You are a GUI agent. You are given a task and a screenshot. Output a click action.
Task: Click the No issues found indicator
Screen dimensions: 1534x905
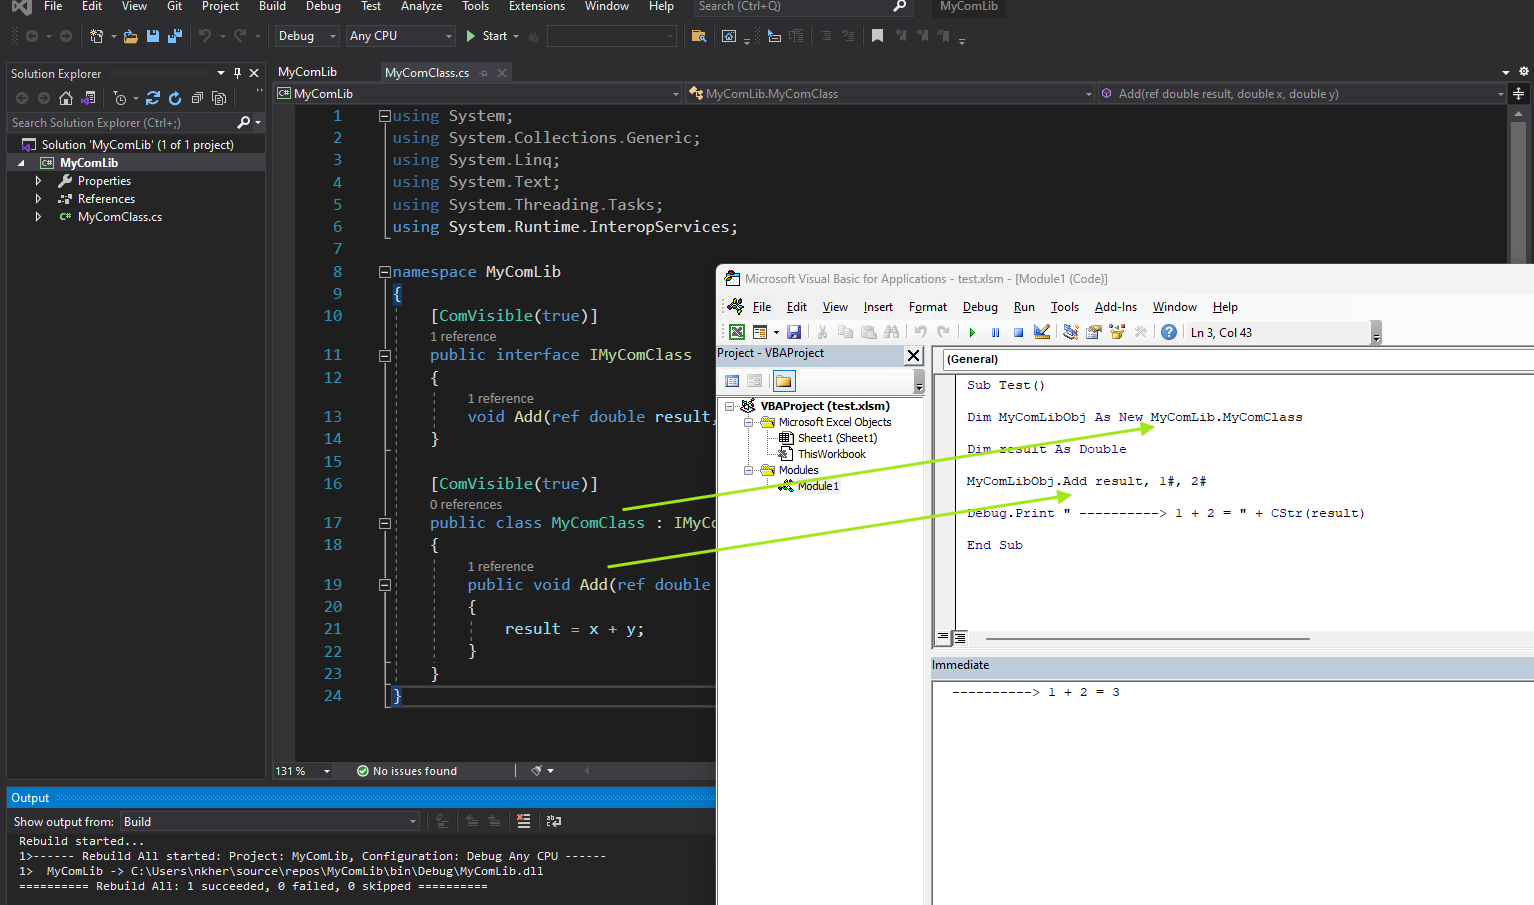[x=407, y=771]
